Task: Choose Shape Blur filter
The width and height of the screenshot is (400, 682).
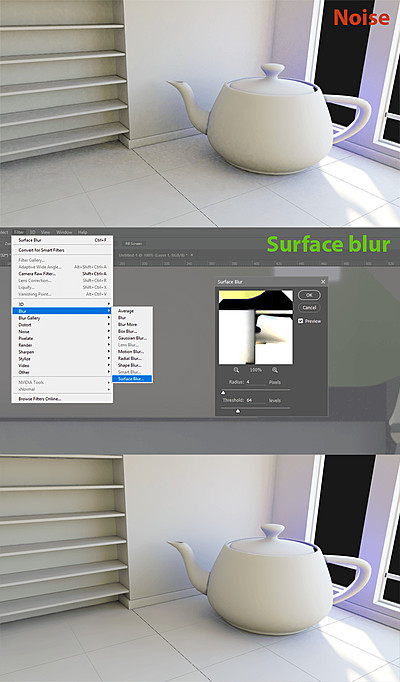Action: point(132,365)
